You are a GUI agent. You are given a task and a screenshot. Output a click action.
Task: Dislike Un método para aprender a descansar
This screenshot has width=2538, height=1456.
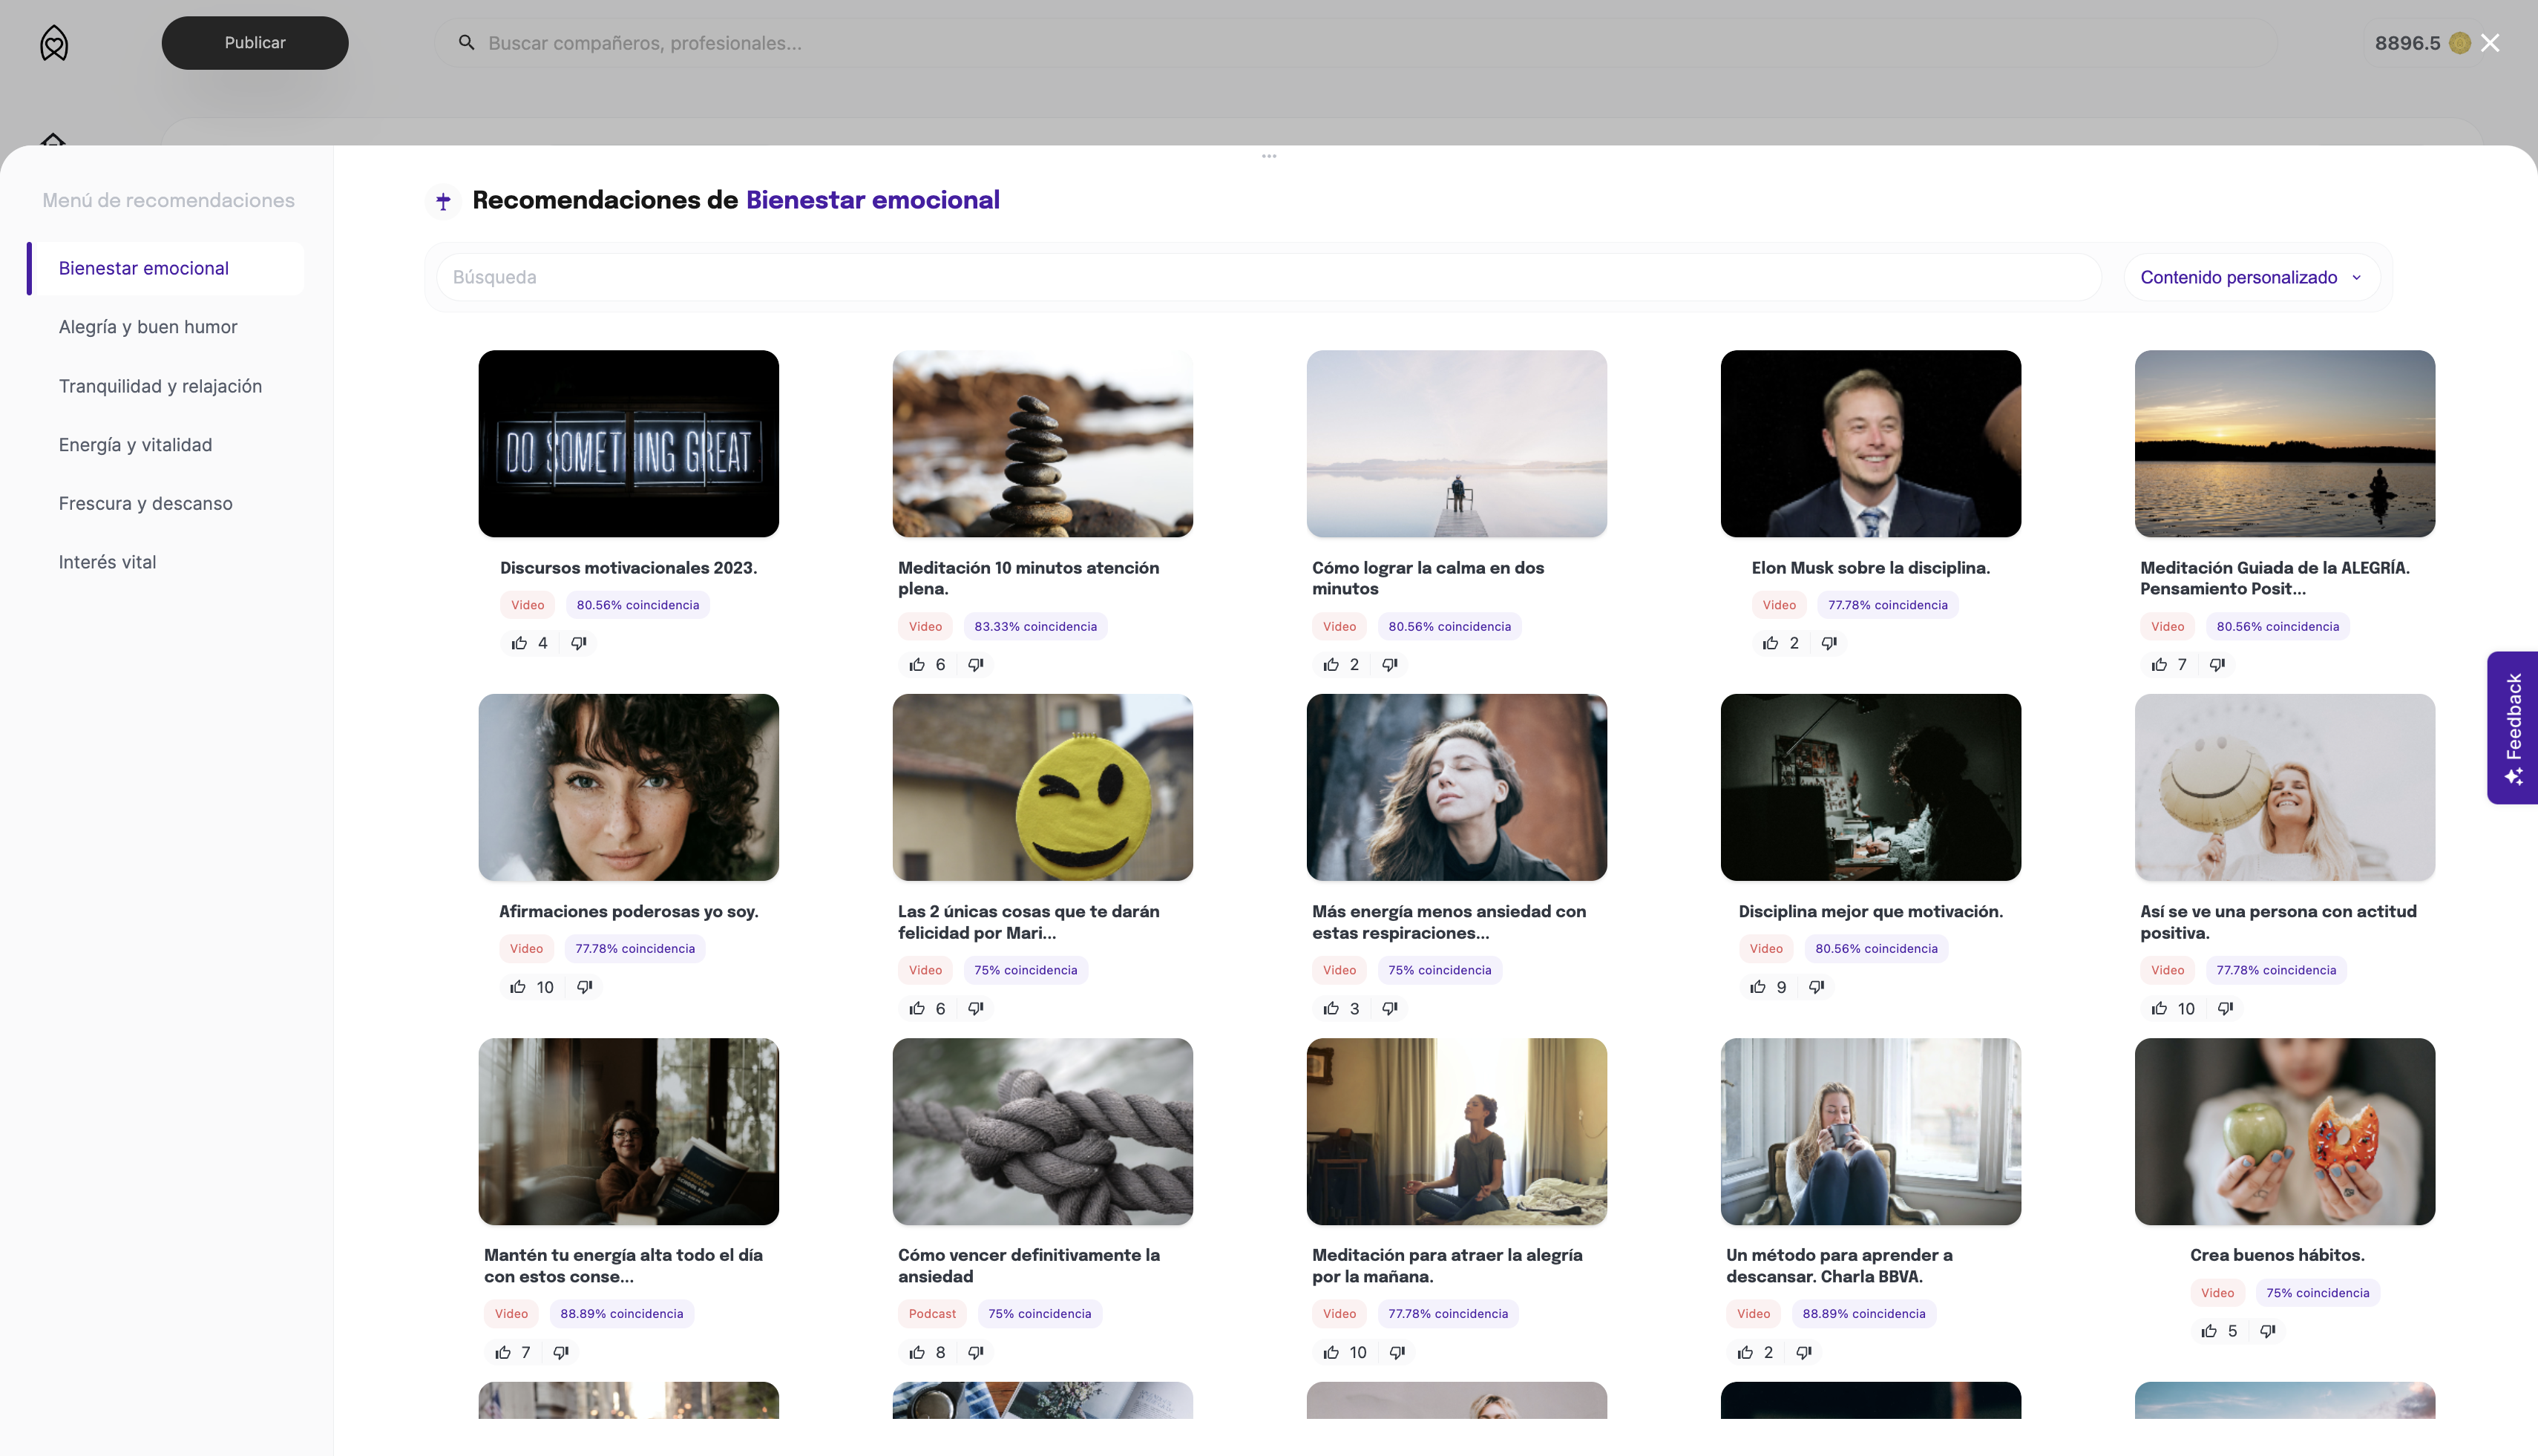tap(1804, 1352)
